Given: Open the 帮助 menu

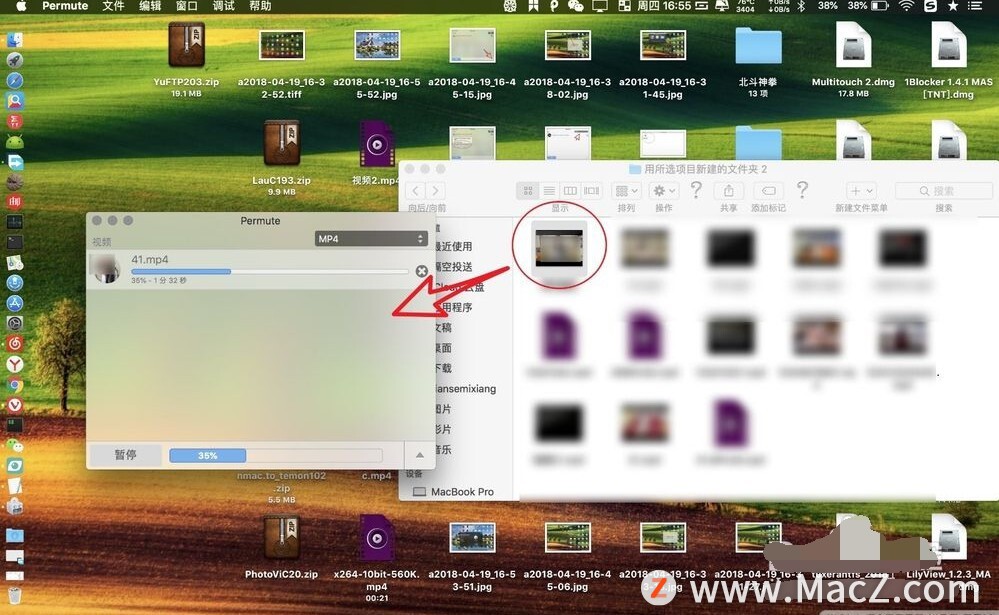Looking at the screenshot, I should pos(260,6).
